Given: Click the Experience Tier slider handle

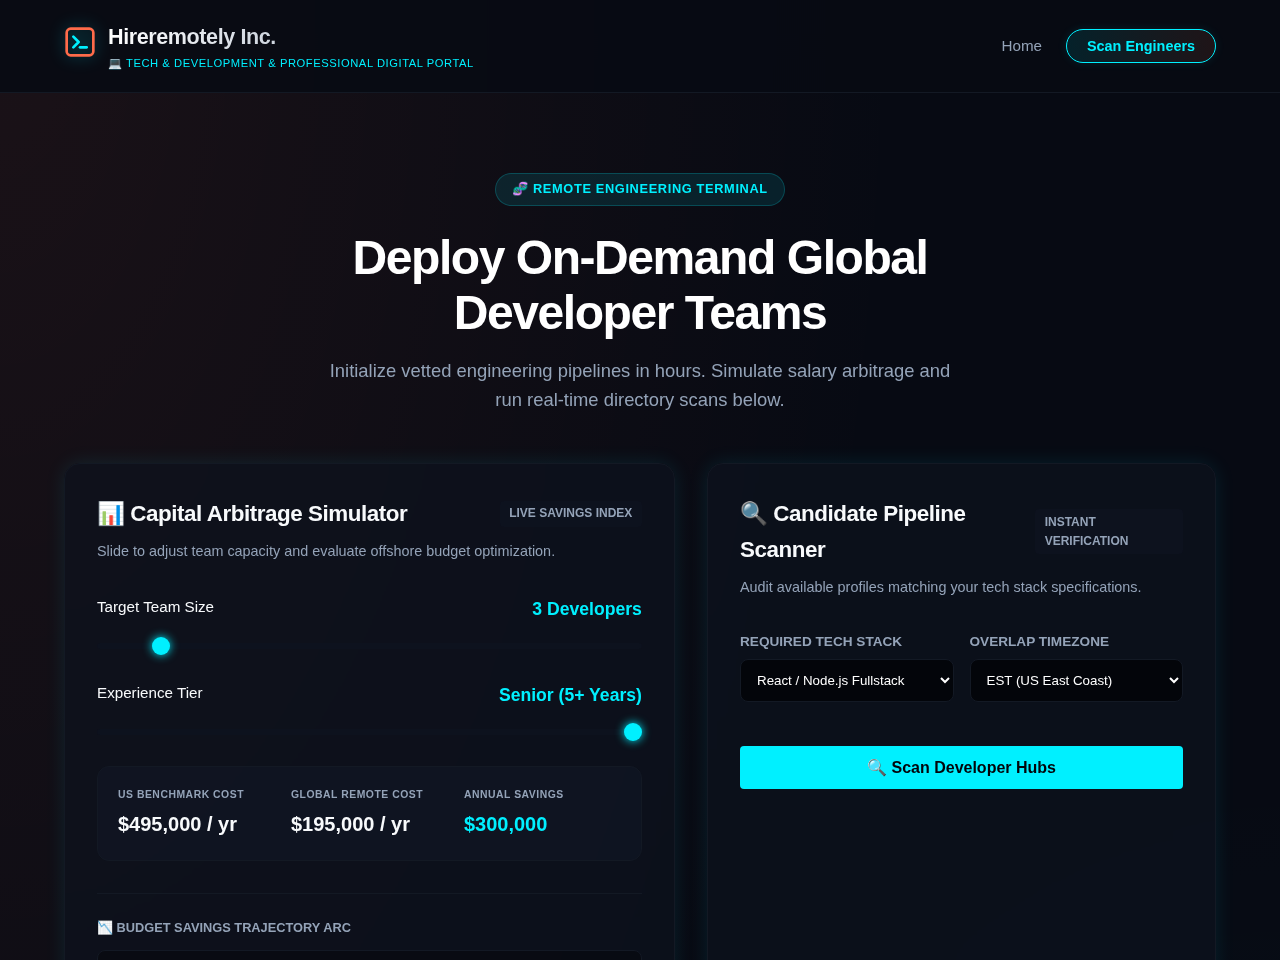Looking at the screenshot, I should 633,732.
